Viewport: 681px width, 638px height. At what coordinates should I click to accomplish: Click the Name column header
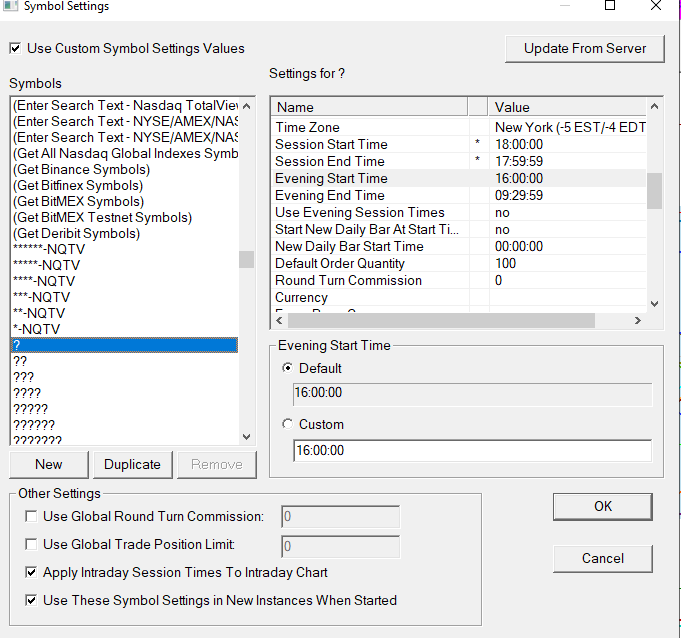point(369,107)
